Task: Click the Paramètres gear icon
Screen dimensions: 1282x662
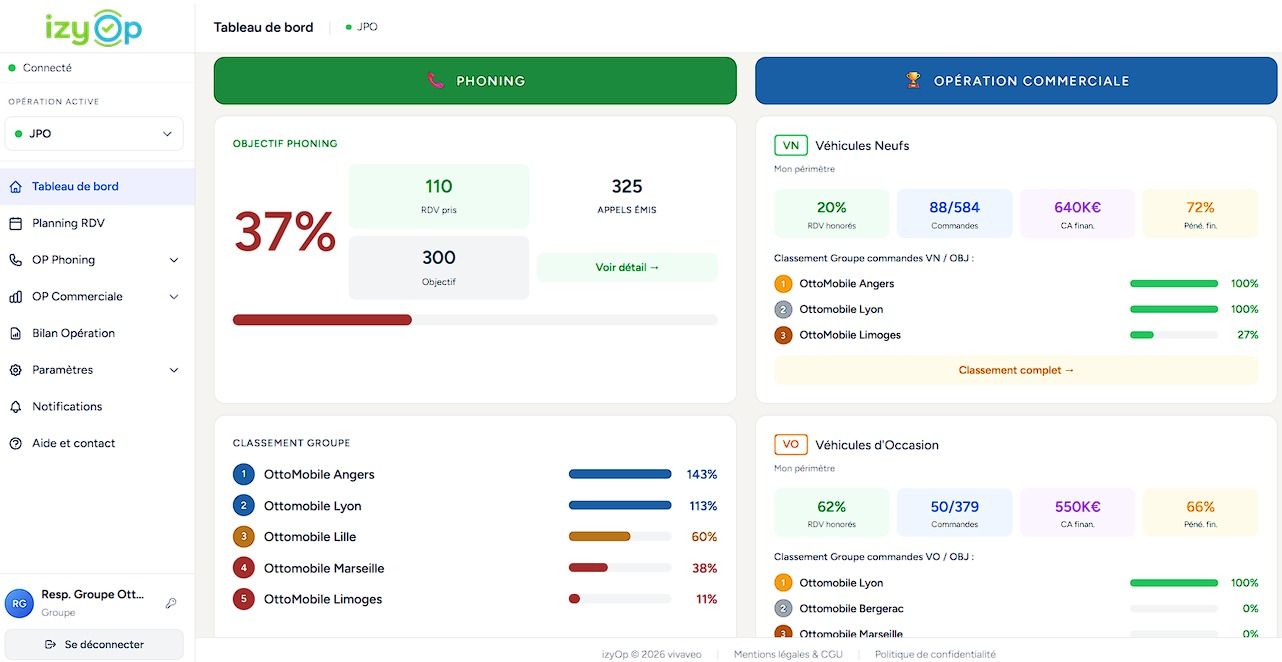Action: [15, 370]
